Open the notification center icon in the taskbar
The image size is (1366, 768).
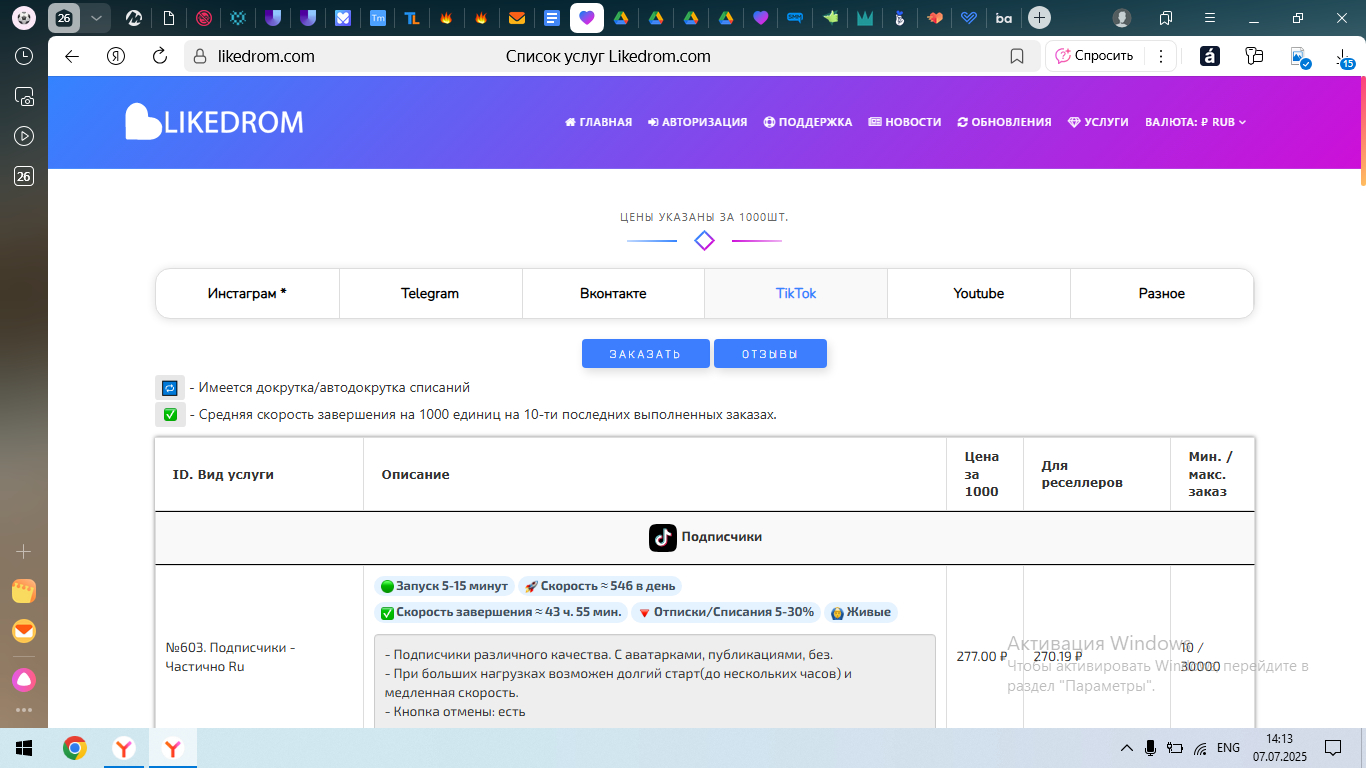click(x=1333, y=747)
